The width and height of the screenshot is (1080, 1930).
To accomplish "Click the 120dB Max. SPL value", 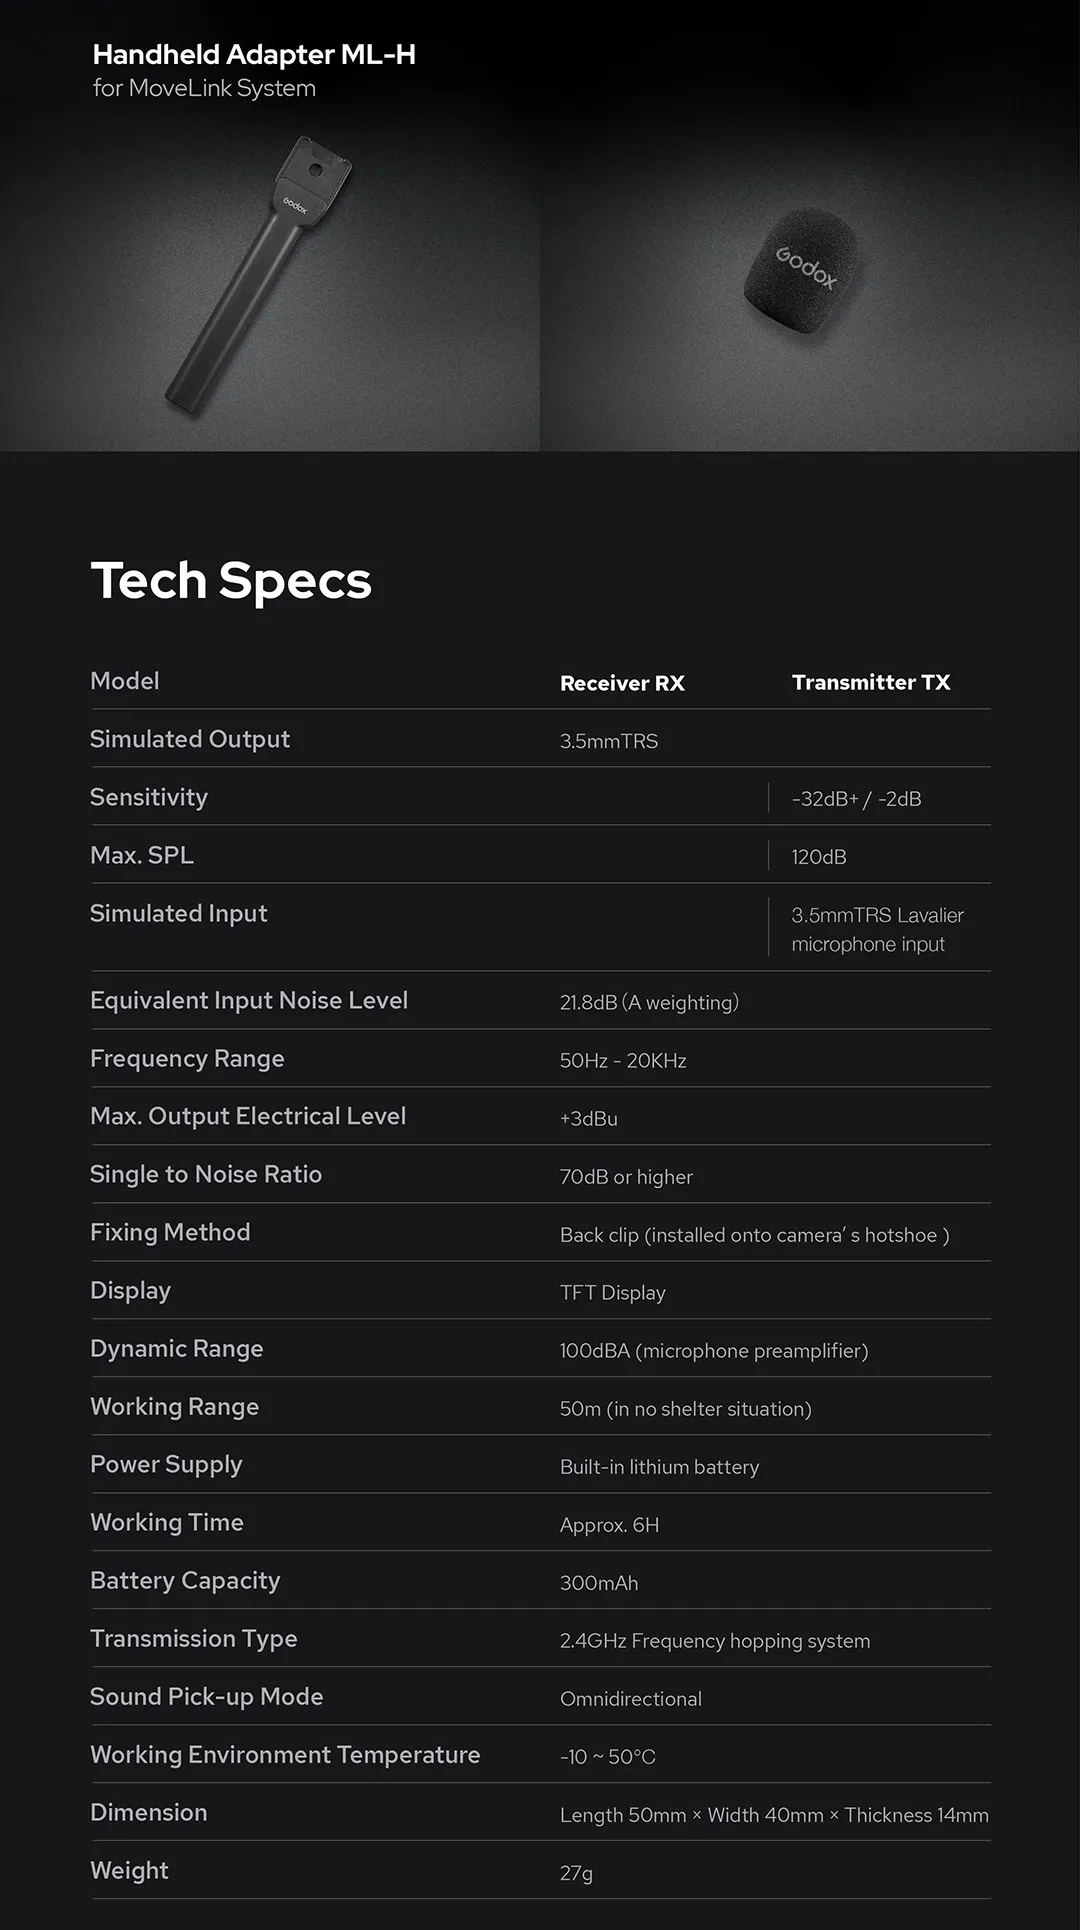I will coord(819,857).
